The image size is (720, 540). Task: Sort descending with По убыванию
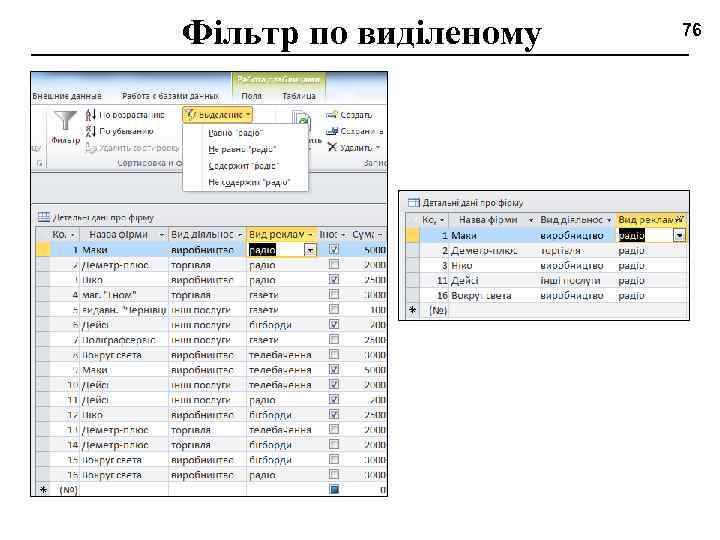[120, 132]
